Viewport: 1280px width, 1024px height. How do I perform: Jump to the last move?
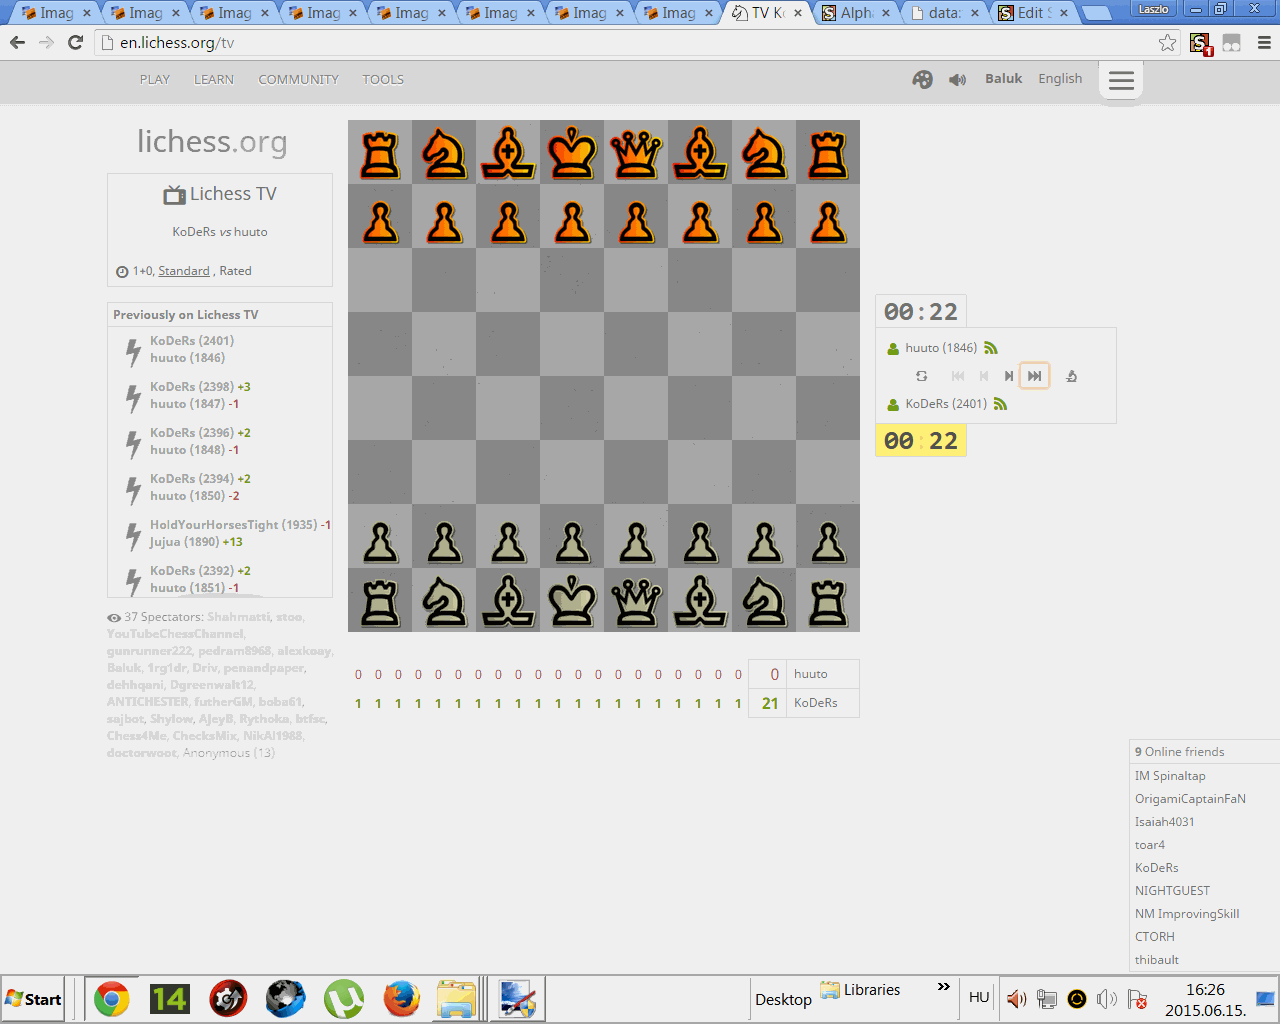1035,376
